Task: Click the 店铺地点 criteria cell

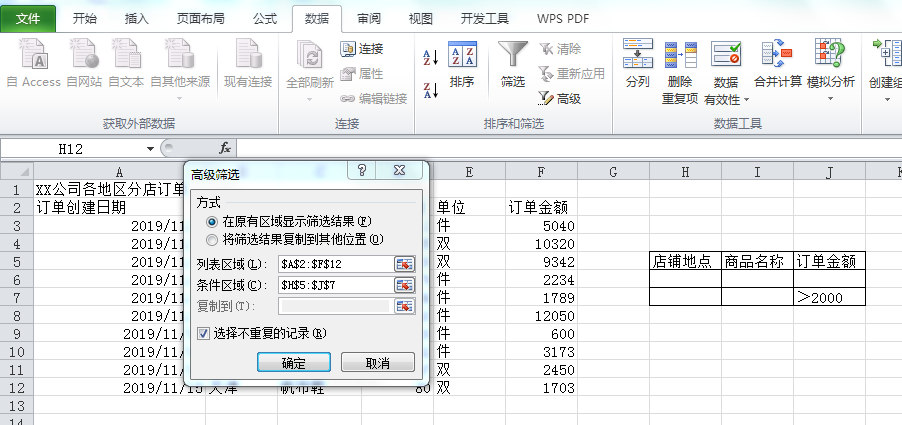Action: point(685,262)
